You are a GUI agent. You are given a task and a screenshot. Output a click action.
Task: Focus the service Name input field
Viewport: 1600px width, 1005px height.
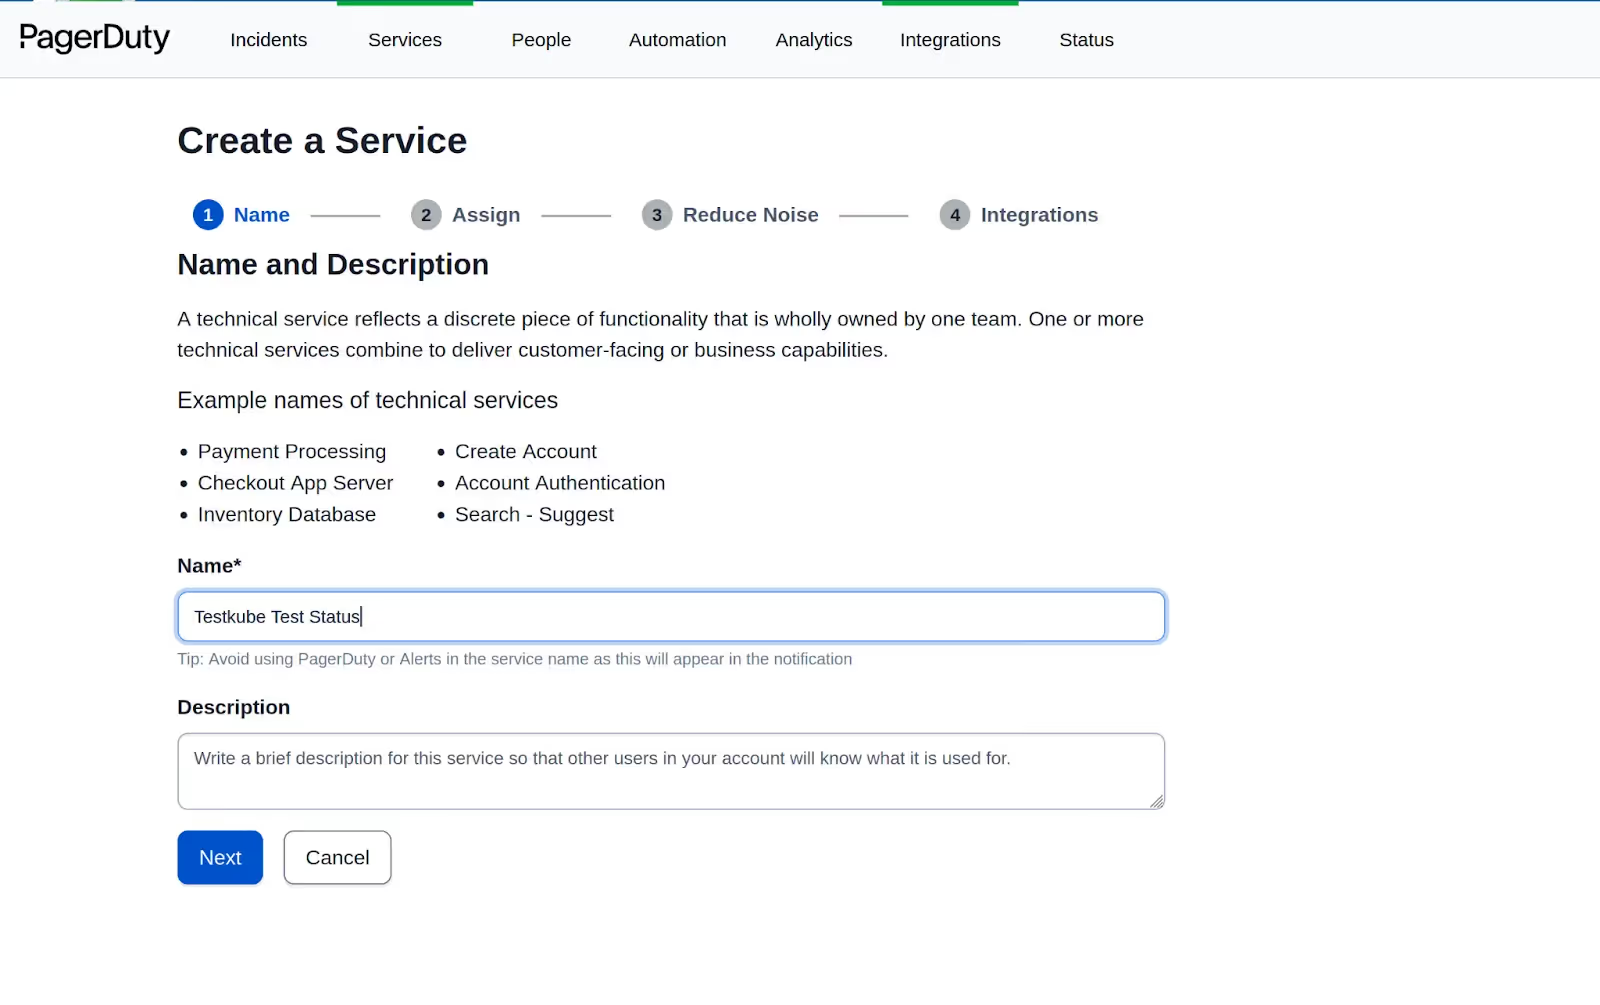[671, 616]
